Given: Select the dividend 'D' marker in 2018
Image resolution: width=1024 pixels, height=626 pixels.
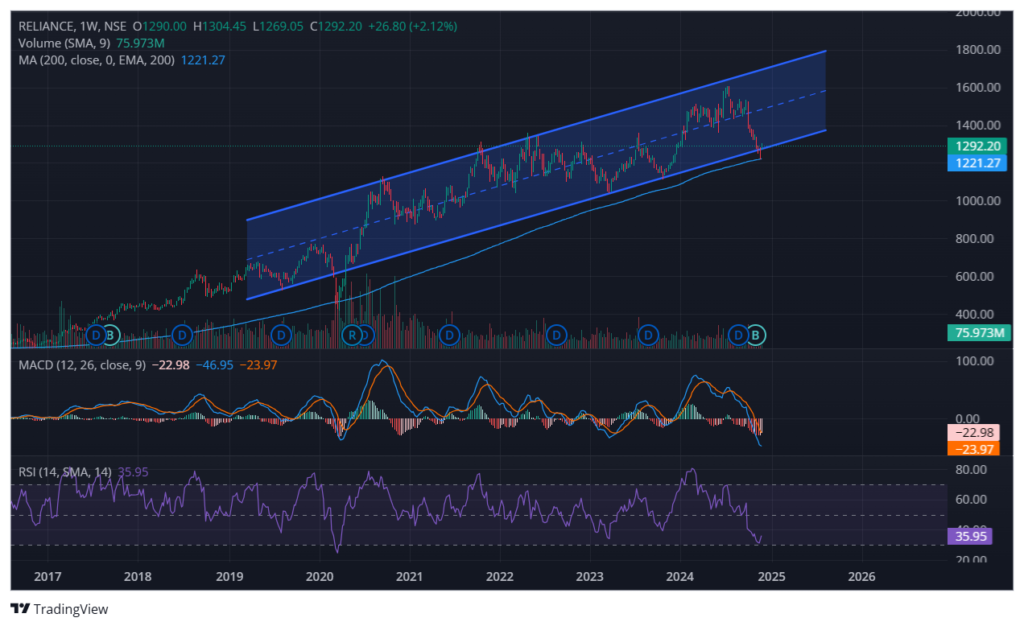Looking at the screenshot, I should [182, 333].
